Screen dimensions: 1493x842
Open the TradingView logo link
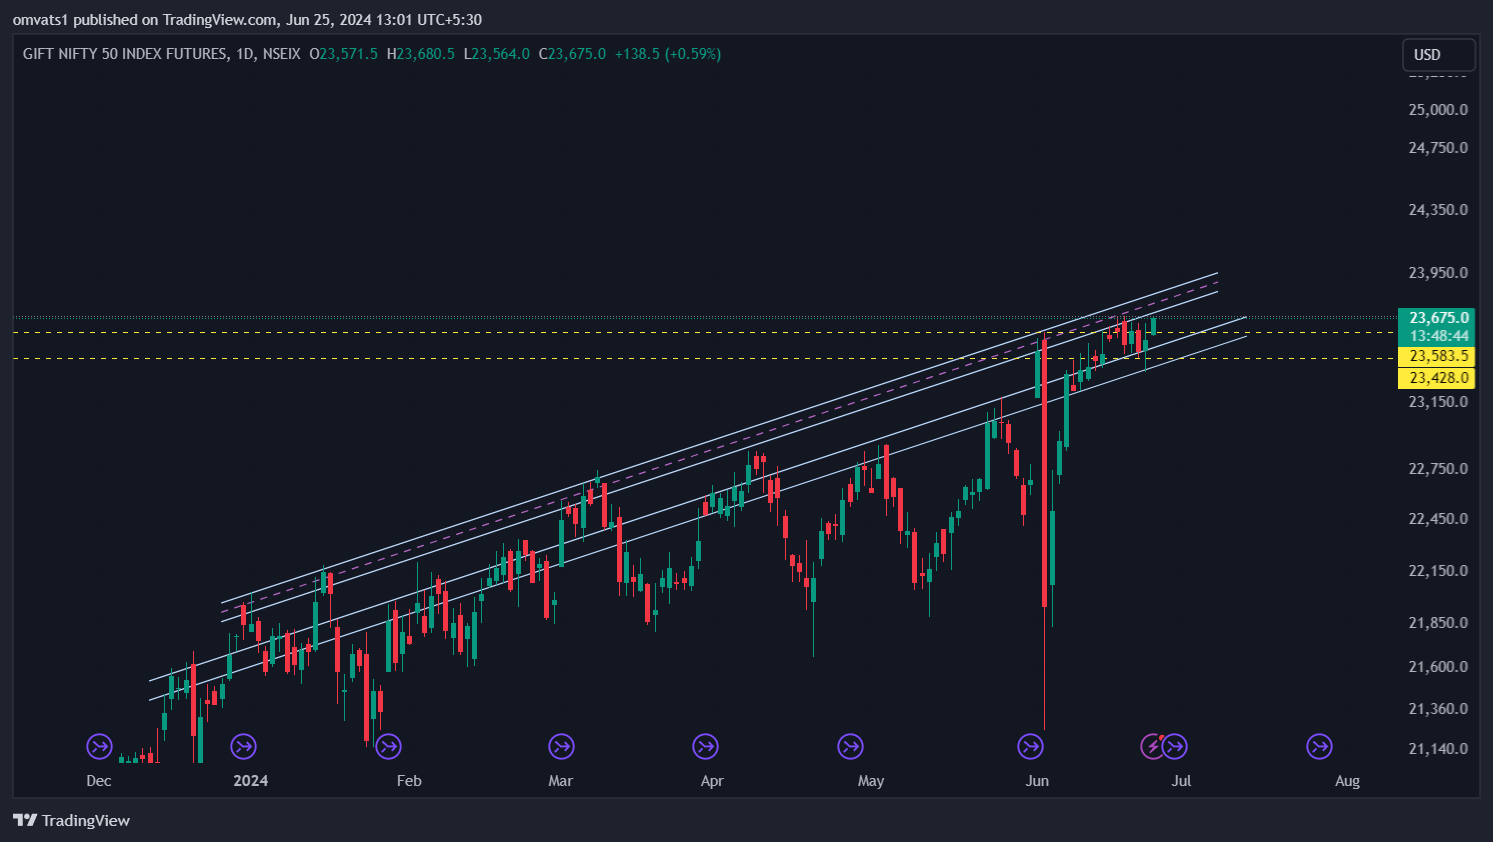tap(72, 820)
